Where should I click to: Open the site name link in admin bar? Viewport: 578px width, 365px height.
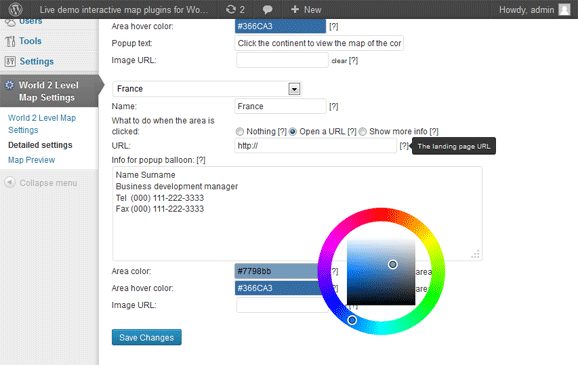point(123,10)
